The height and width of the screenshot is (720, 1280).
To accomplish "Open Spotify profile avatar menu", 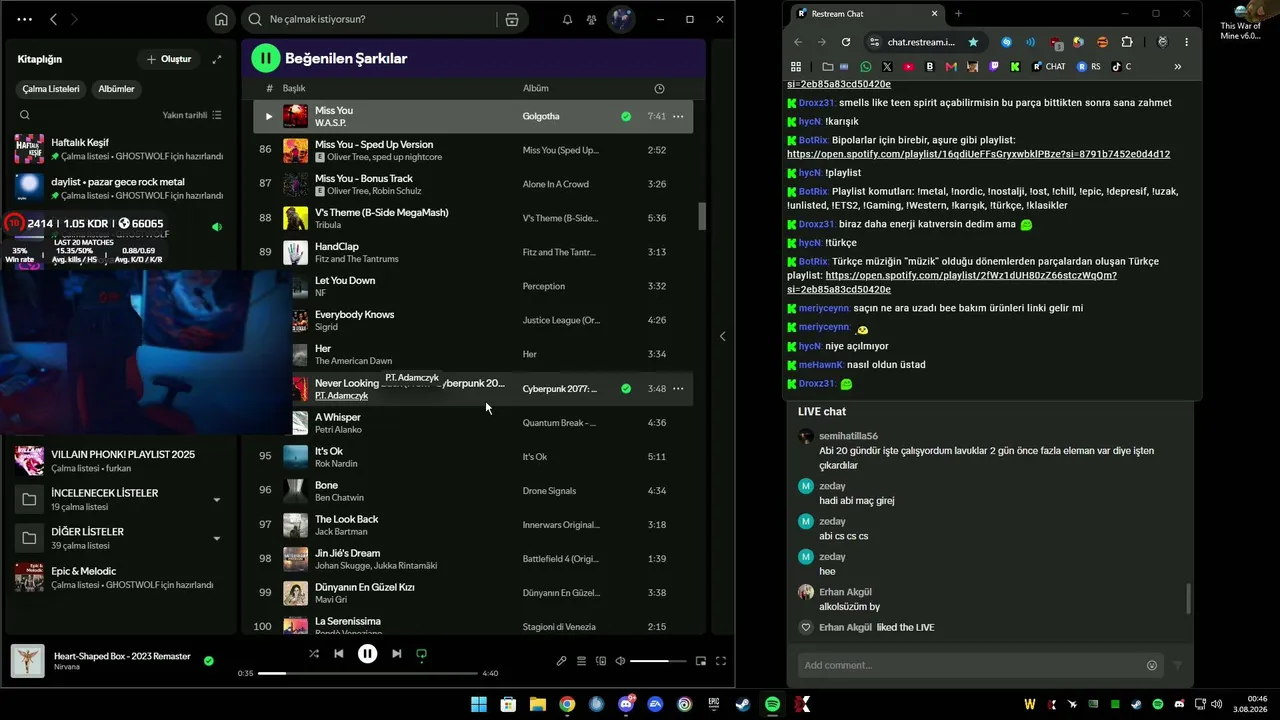I will 621,19.
